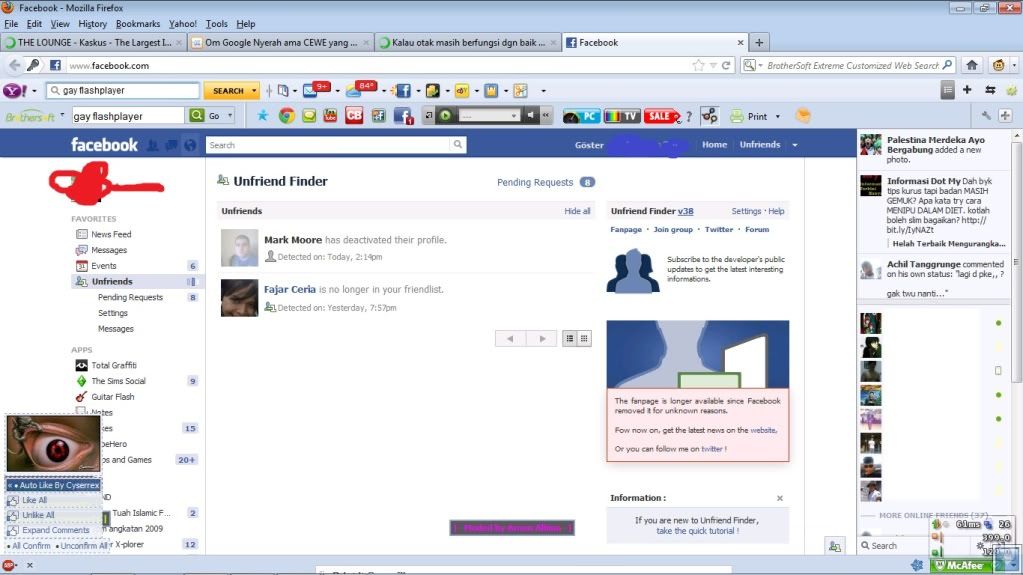Click the Like All button

[x=35, y=500]
